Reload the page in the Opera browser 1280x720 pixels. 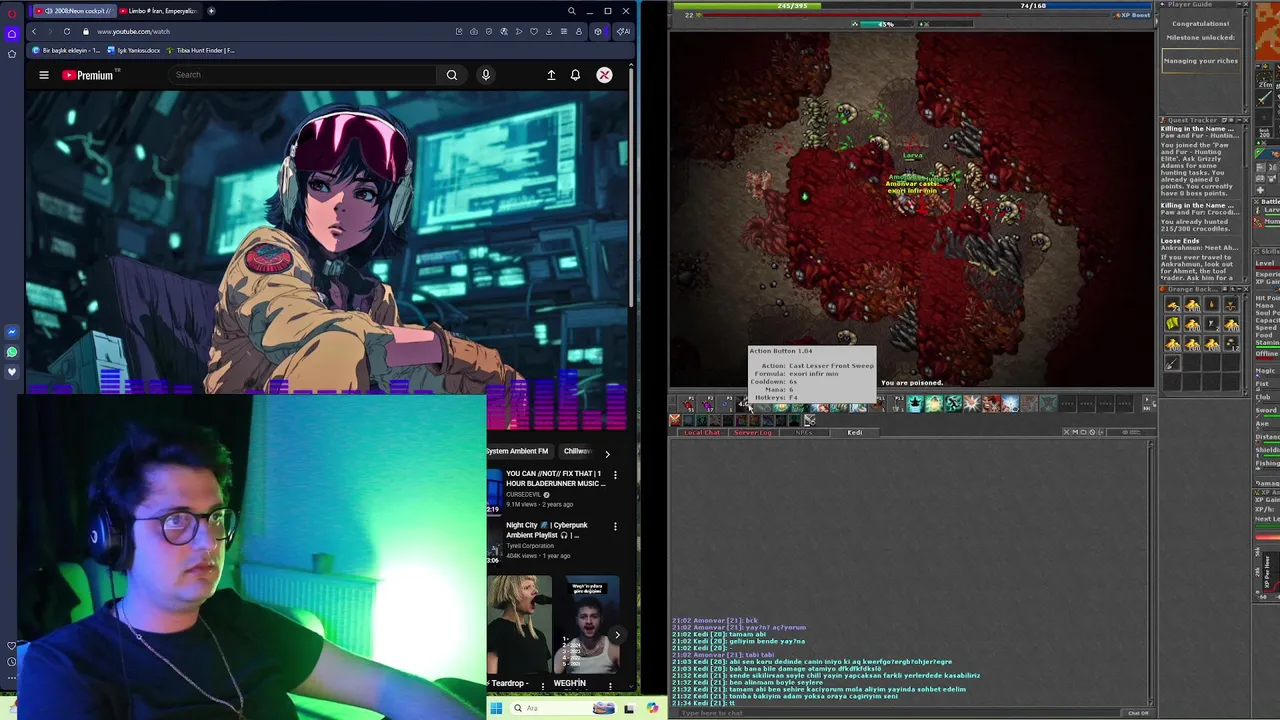(x=67, y=31)
